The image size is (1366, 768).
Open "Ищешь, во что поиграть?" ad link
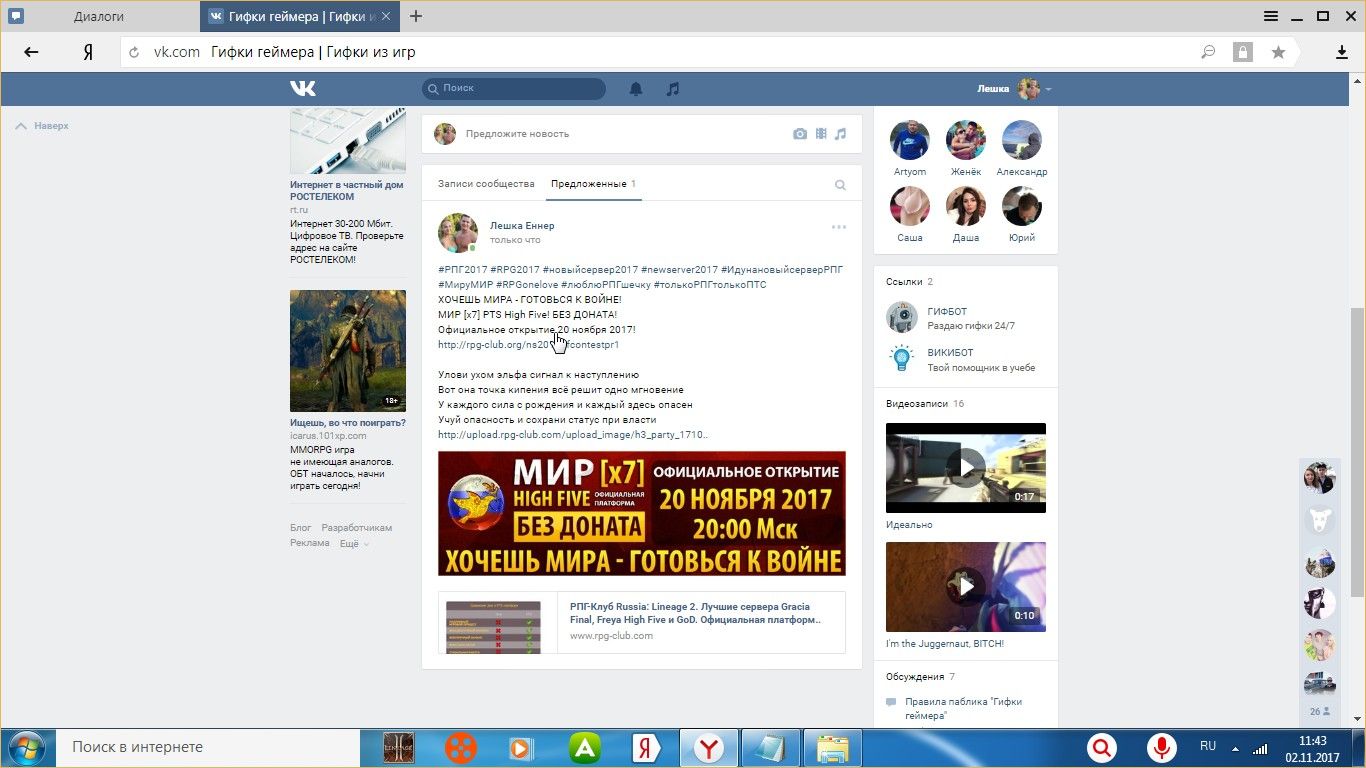pos(348,423)
